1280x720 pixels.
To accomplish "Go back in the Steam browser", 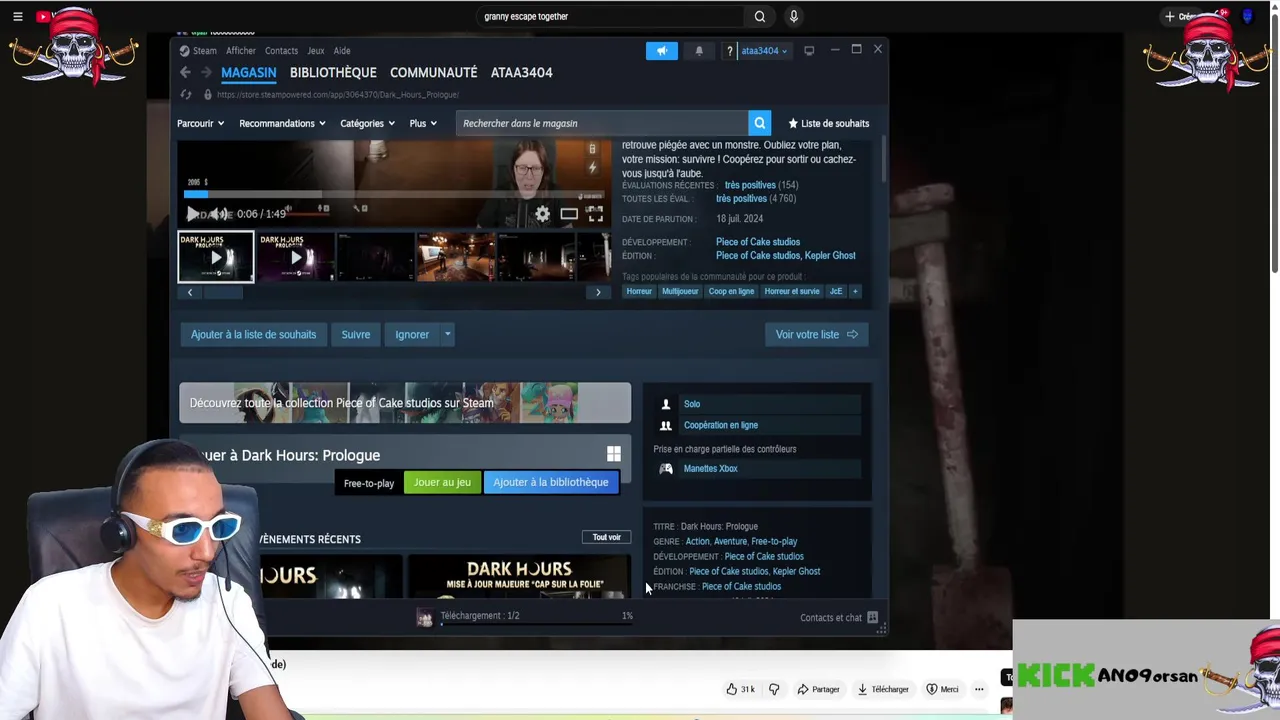I will pyautogui.click(x=185, y=72).
